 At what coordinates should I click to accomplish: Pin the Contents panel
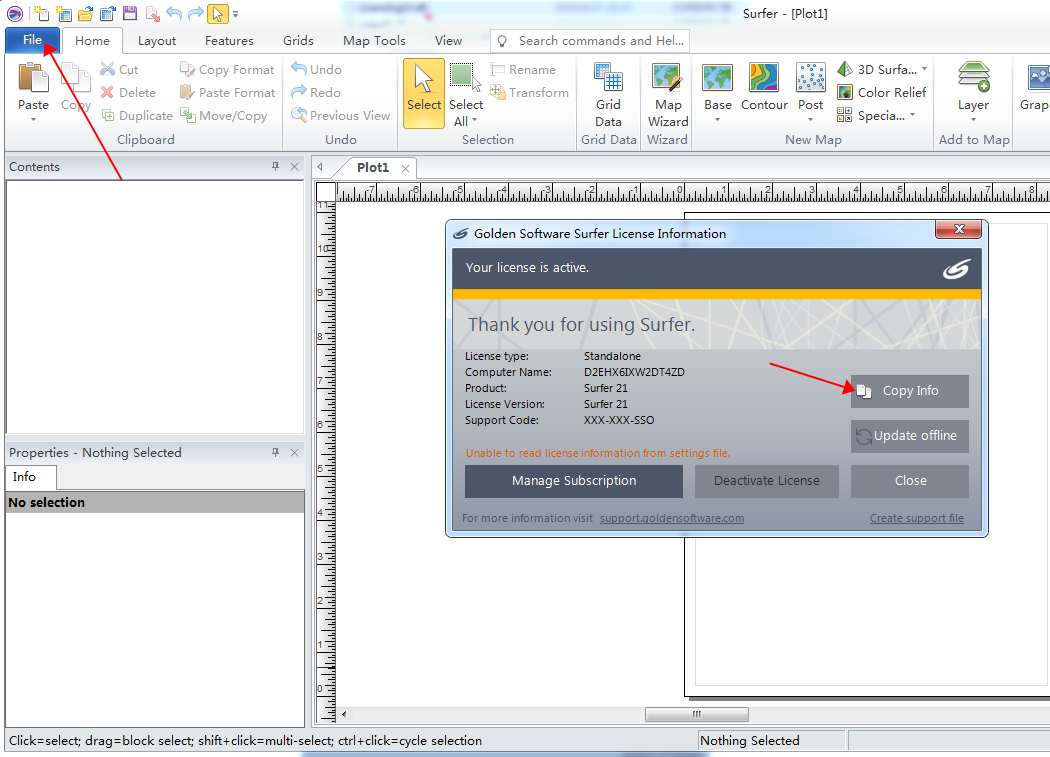pyautogui.click(x=276, y=166)
